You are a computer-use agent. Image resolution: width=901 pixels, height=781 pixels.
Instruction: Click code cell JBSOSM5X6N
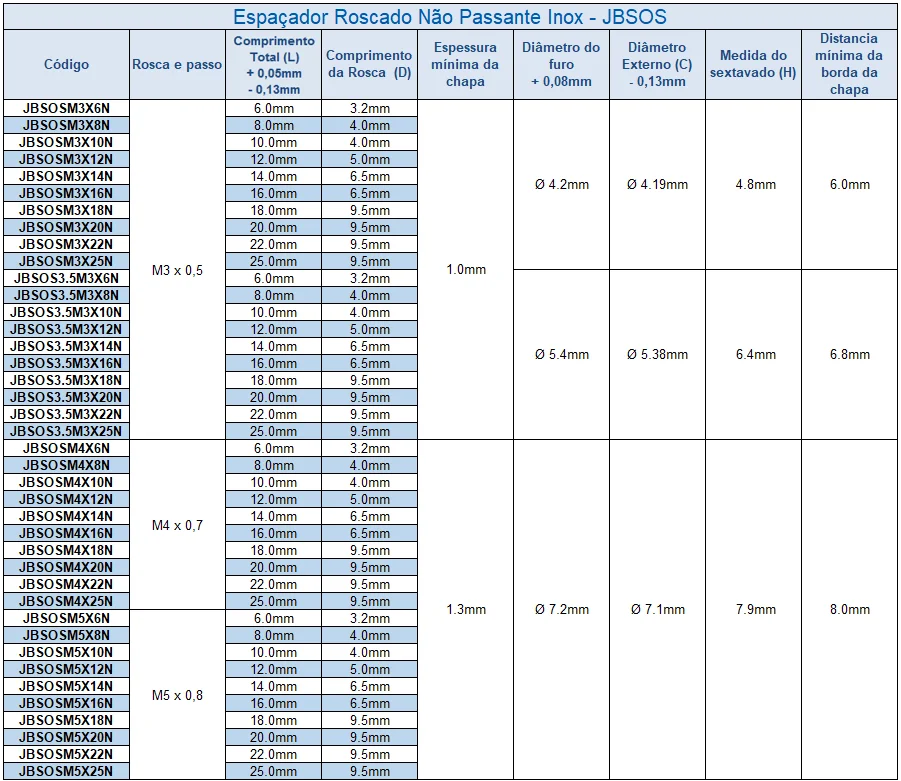coord(67,618)
